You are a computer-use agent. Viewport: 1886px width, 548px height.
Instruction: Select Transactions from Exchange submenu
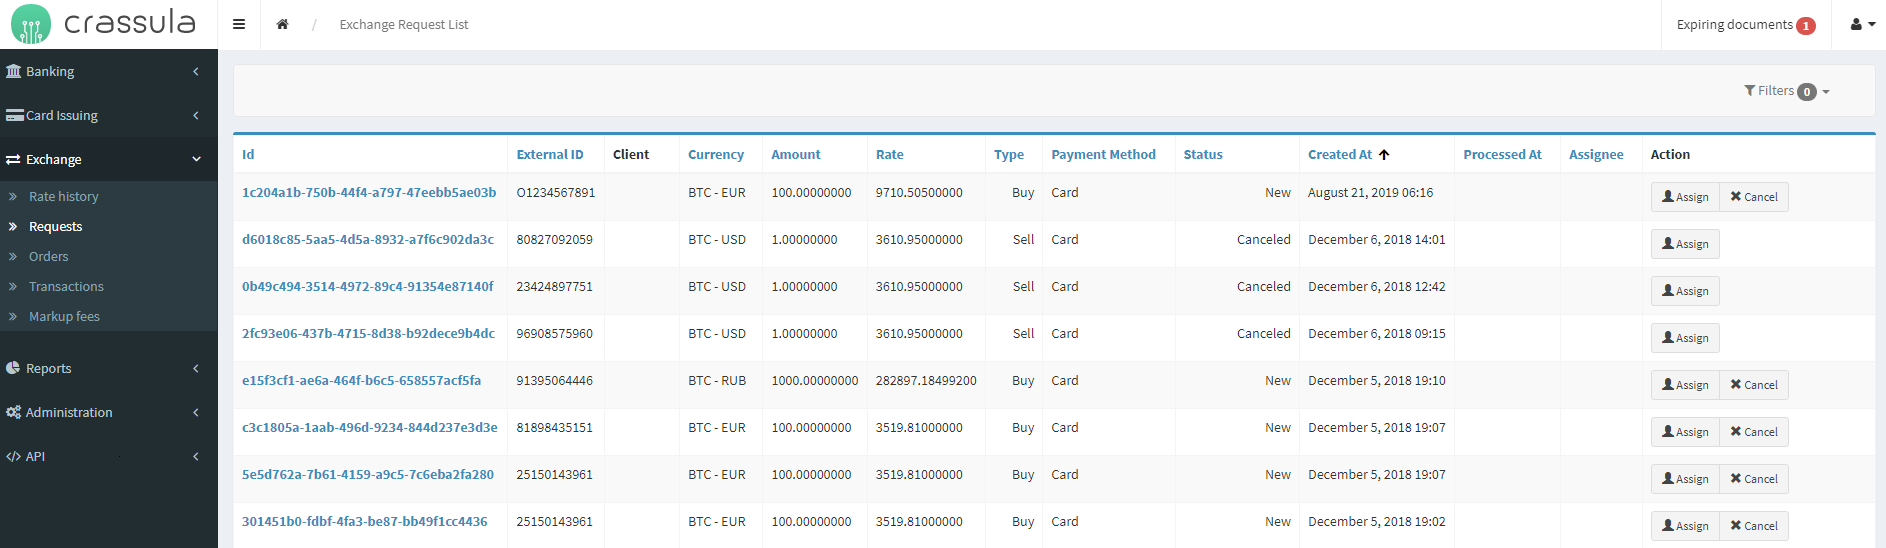(x=66, y=287)
